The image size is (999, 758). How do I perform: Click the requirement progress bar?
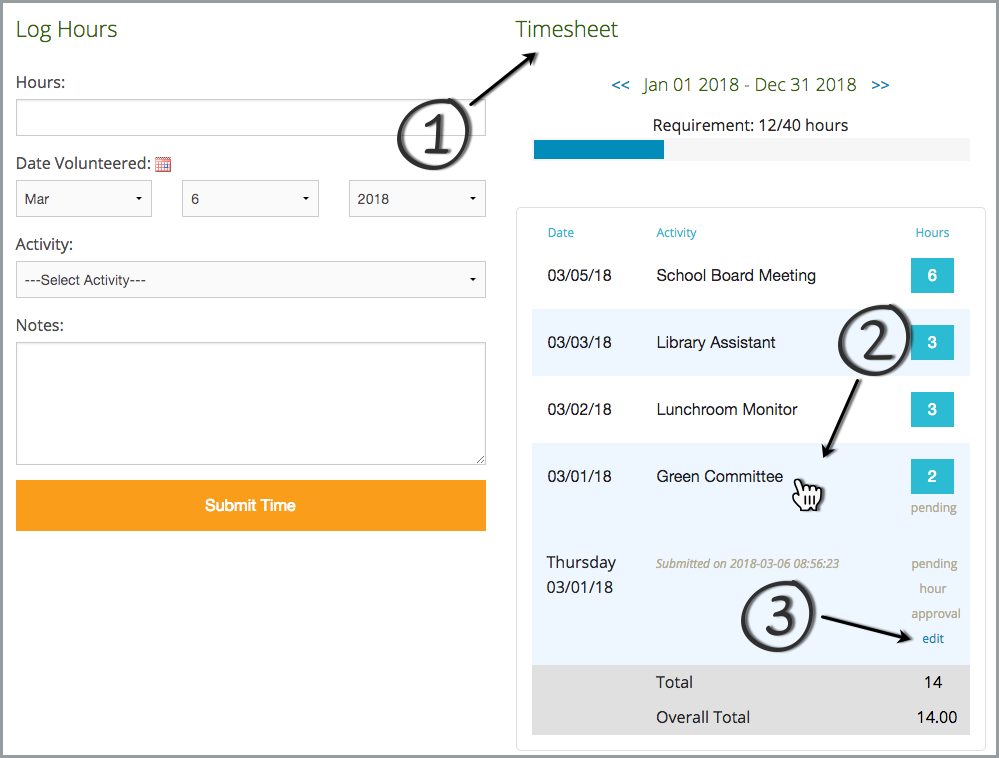(x=751, y=149)
